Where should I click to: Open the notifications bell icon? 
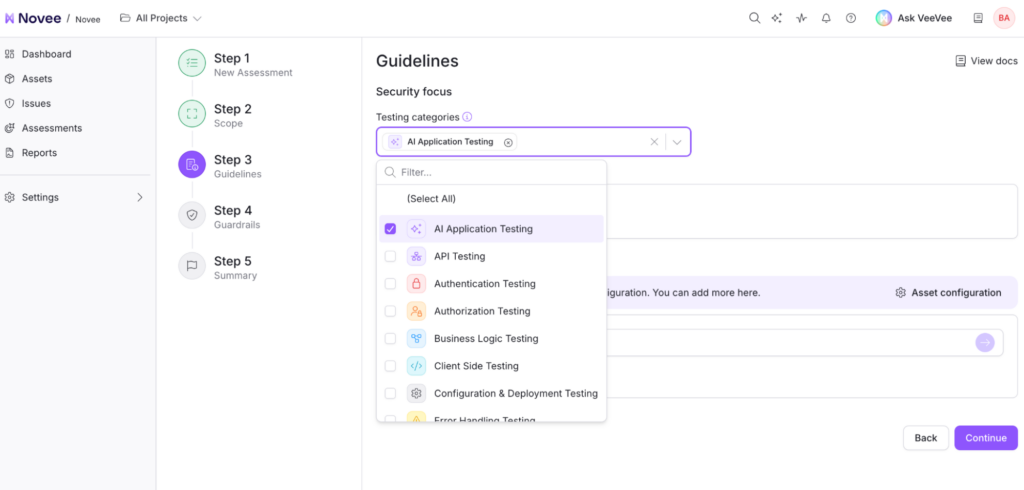click(x=826, y=18)
